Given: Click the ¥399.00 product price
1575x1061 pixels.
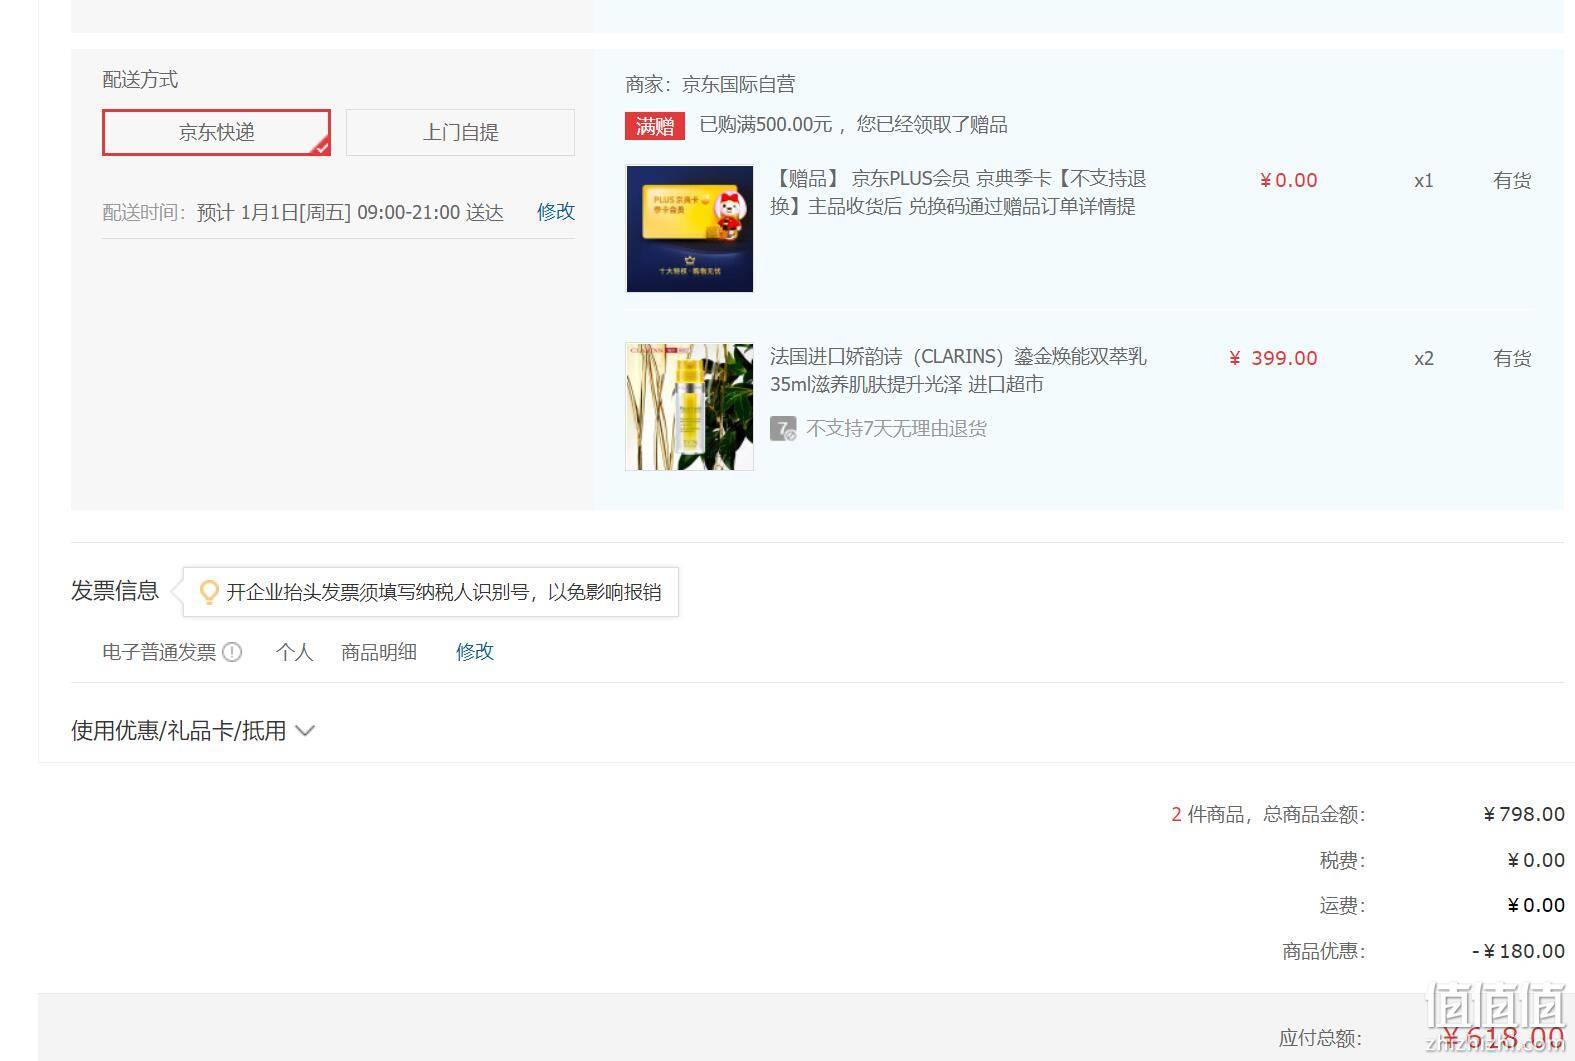Looking at the screenshot, I should click(x=1273, y=358).
